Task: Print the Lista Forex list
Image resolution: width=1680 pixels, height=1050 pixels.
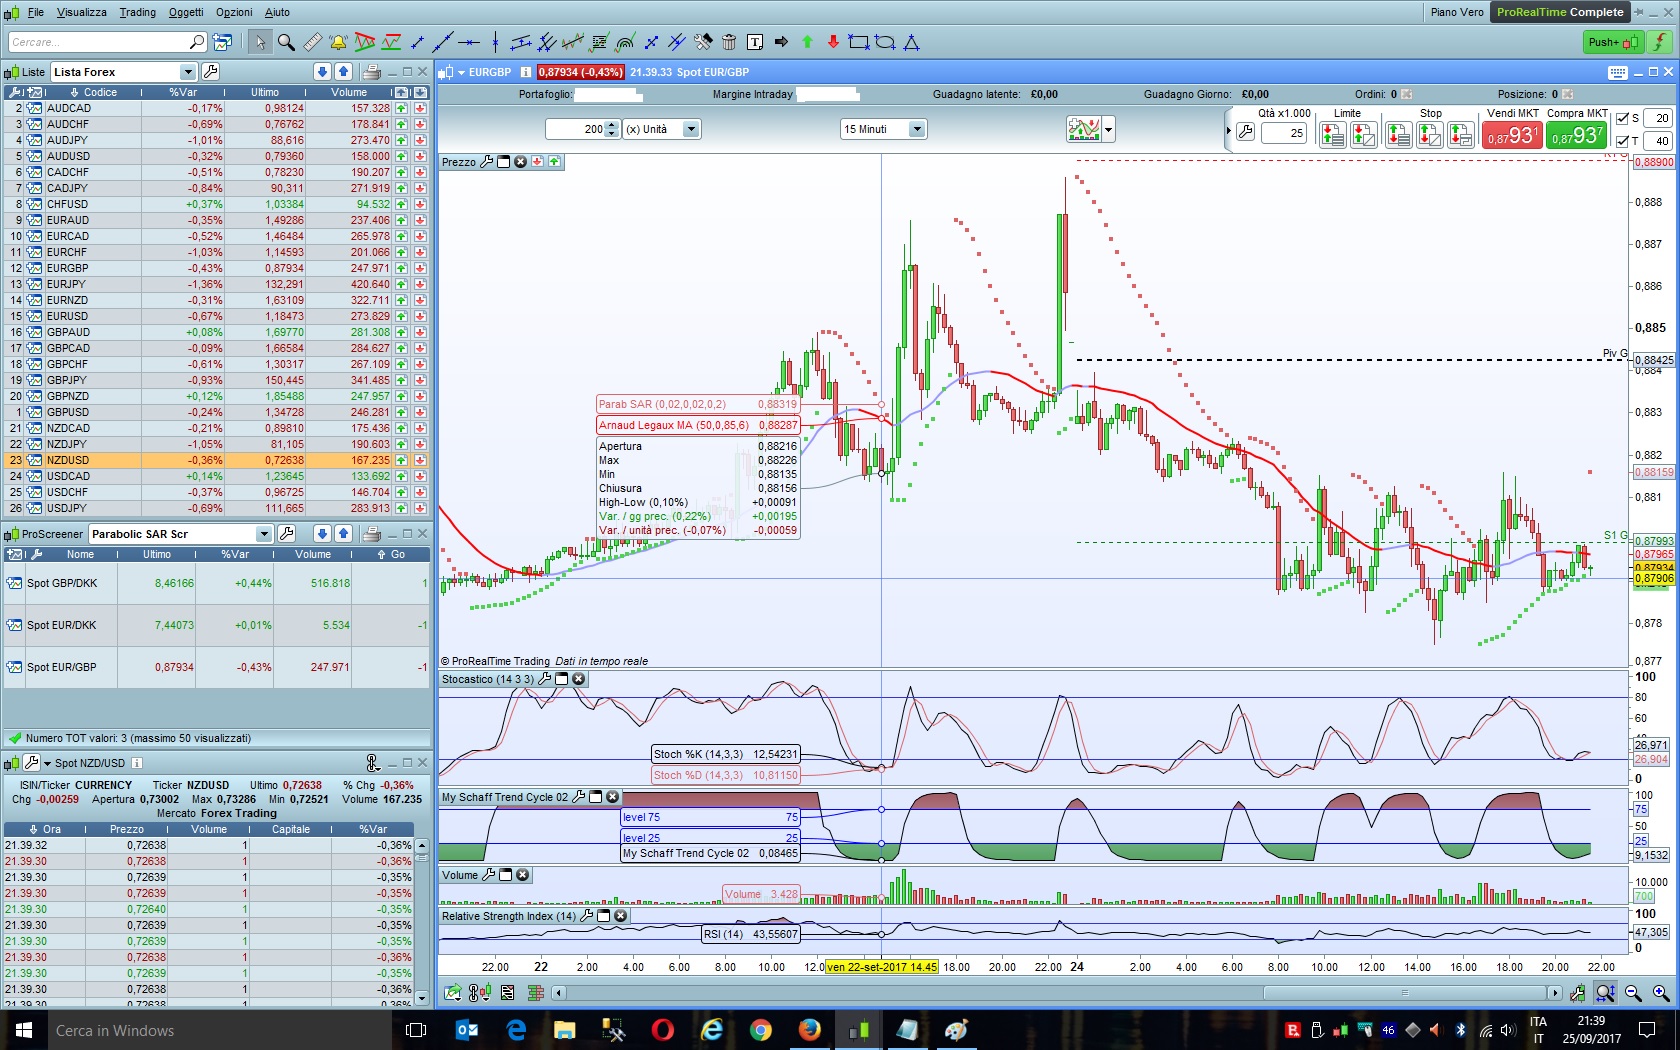Action: [x=372, y=72]
